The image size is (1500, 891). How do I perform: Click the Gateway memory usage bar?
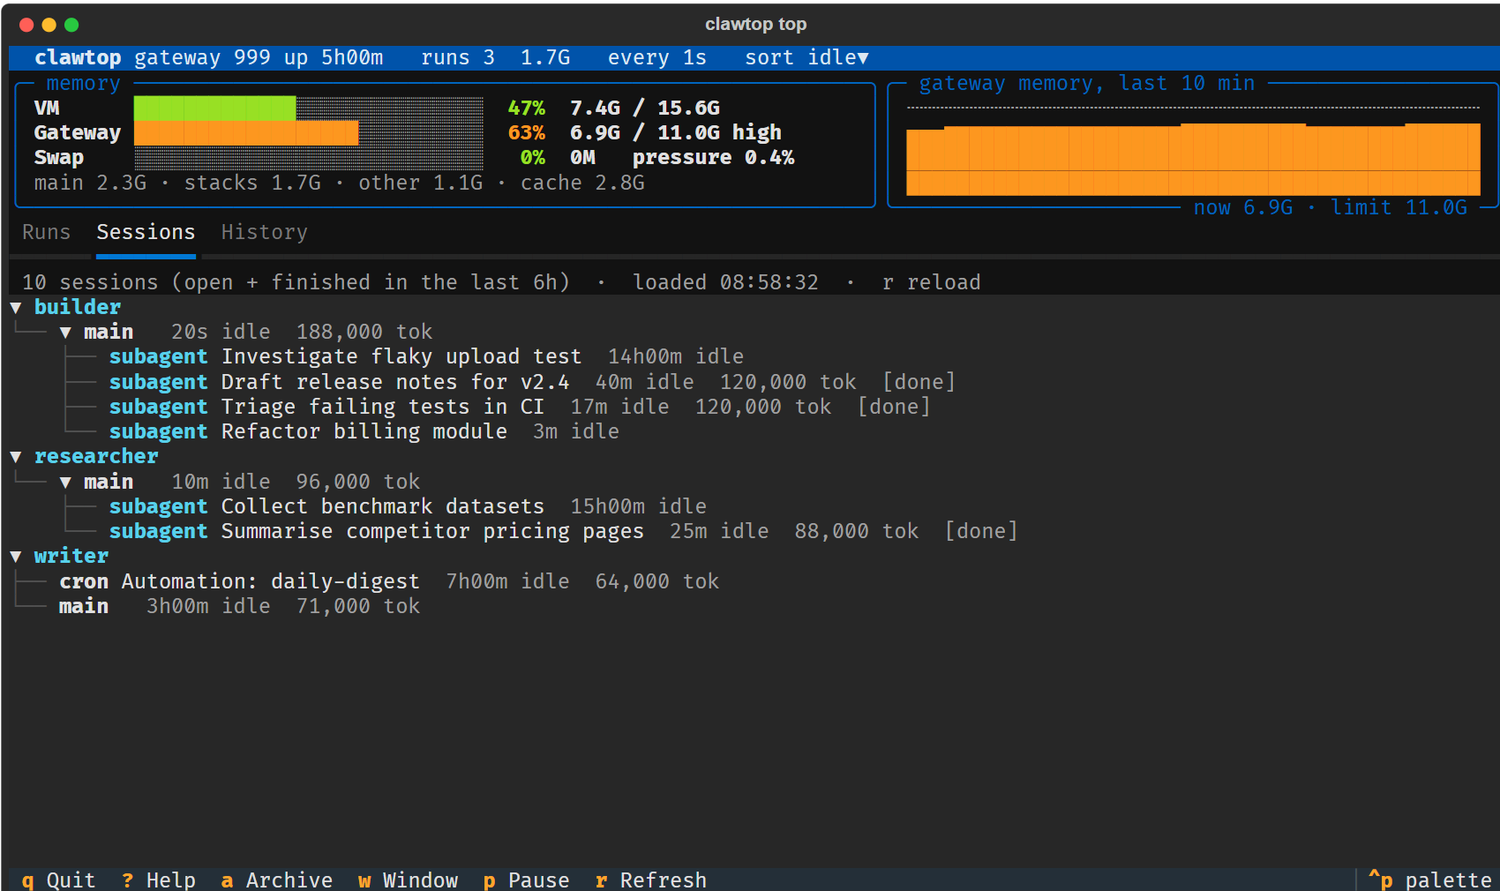(309, 133)
